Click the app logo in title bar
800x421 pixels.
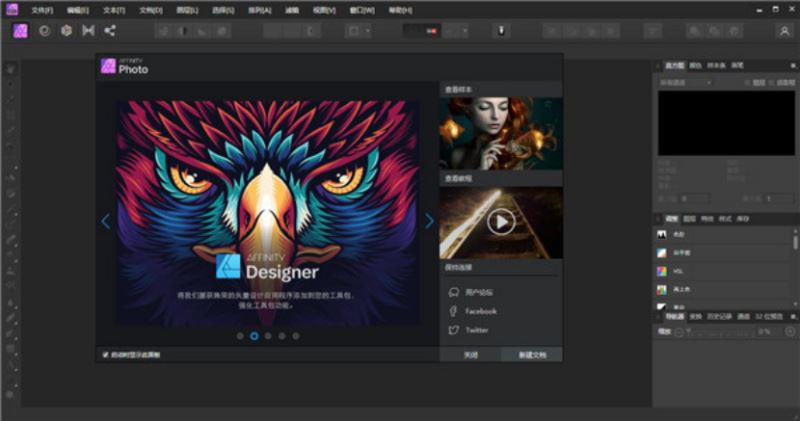point(11,9)
